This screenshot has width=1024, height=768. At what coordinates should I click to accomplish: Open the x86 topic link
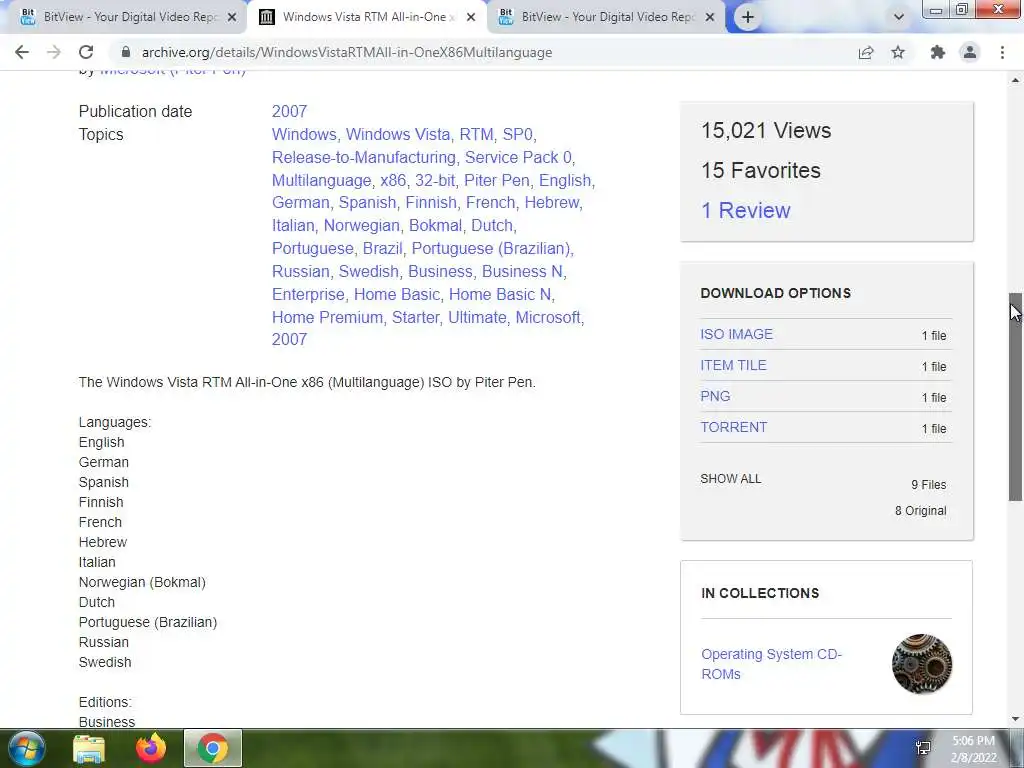[393, 180]
